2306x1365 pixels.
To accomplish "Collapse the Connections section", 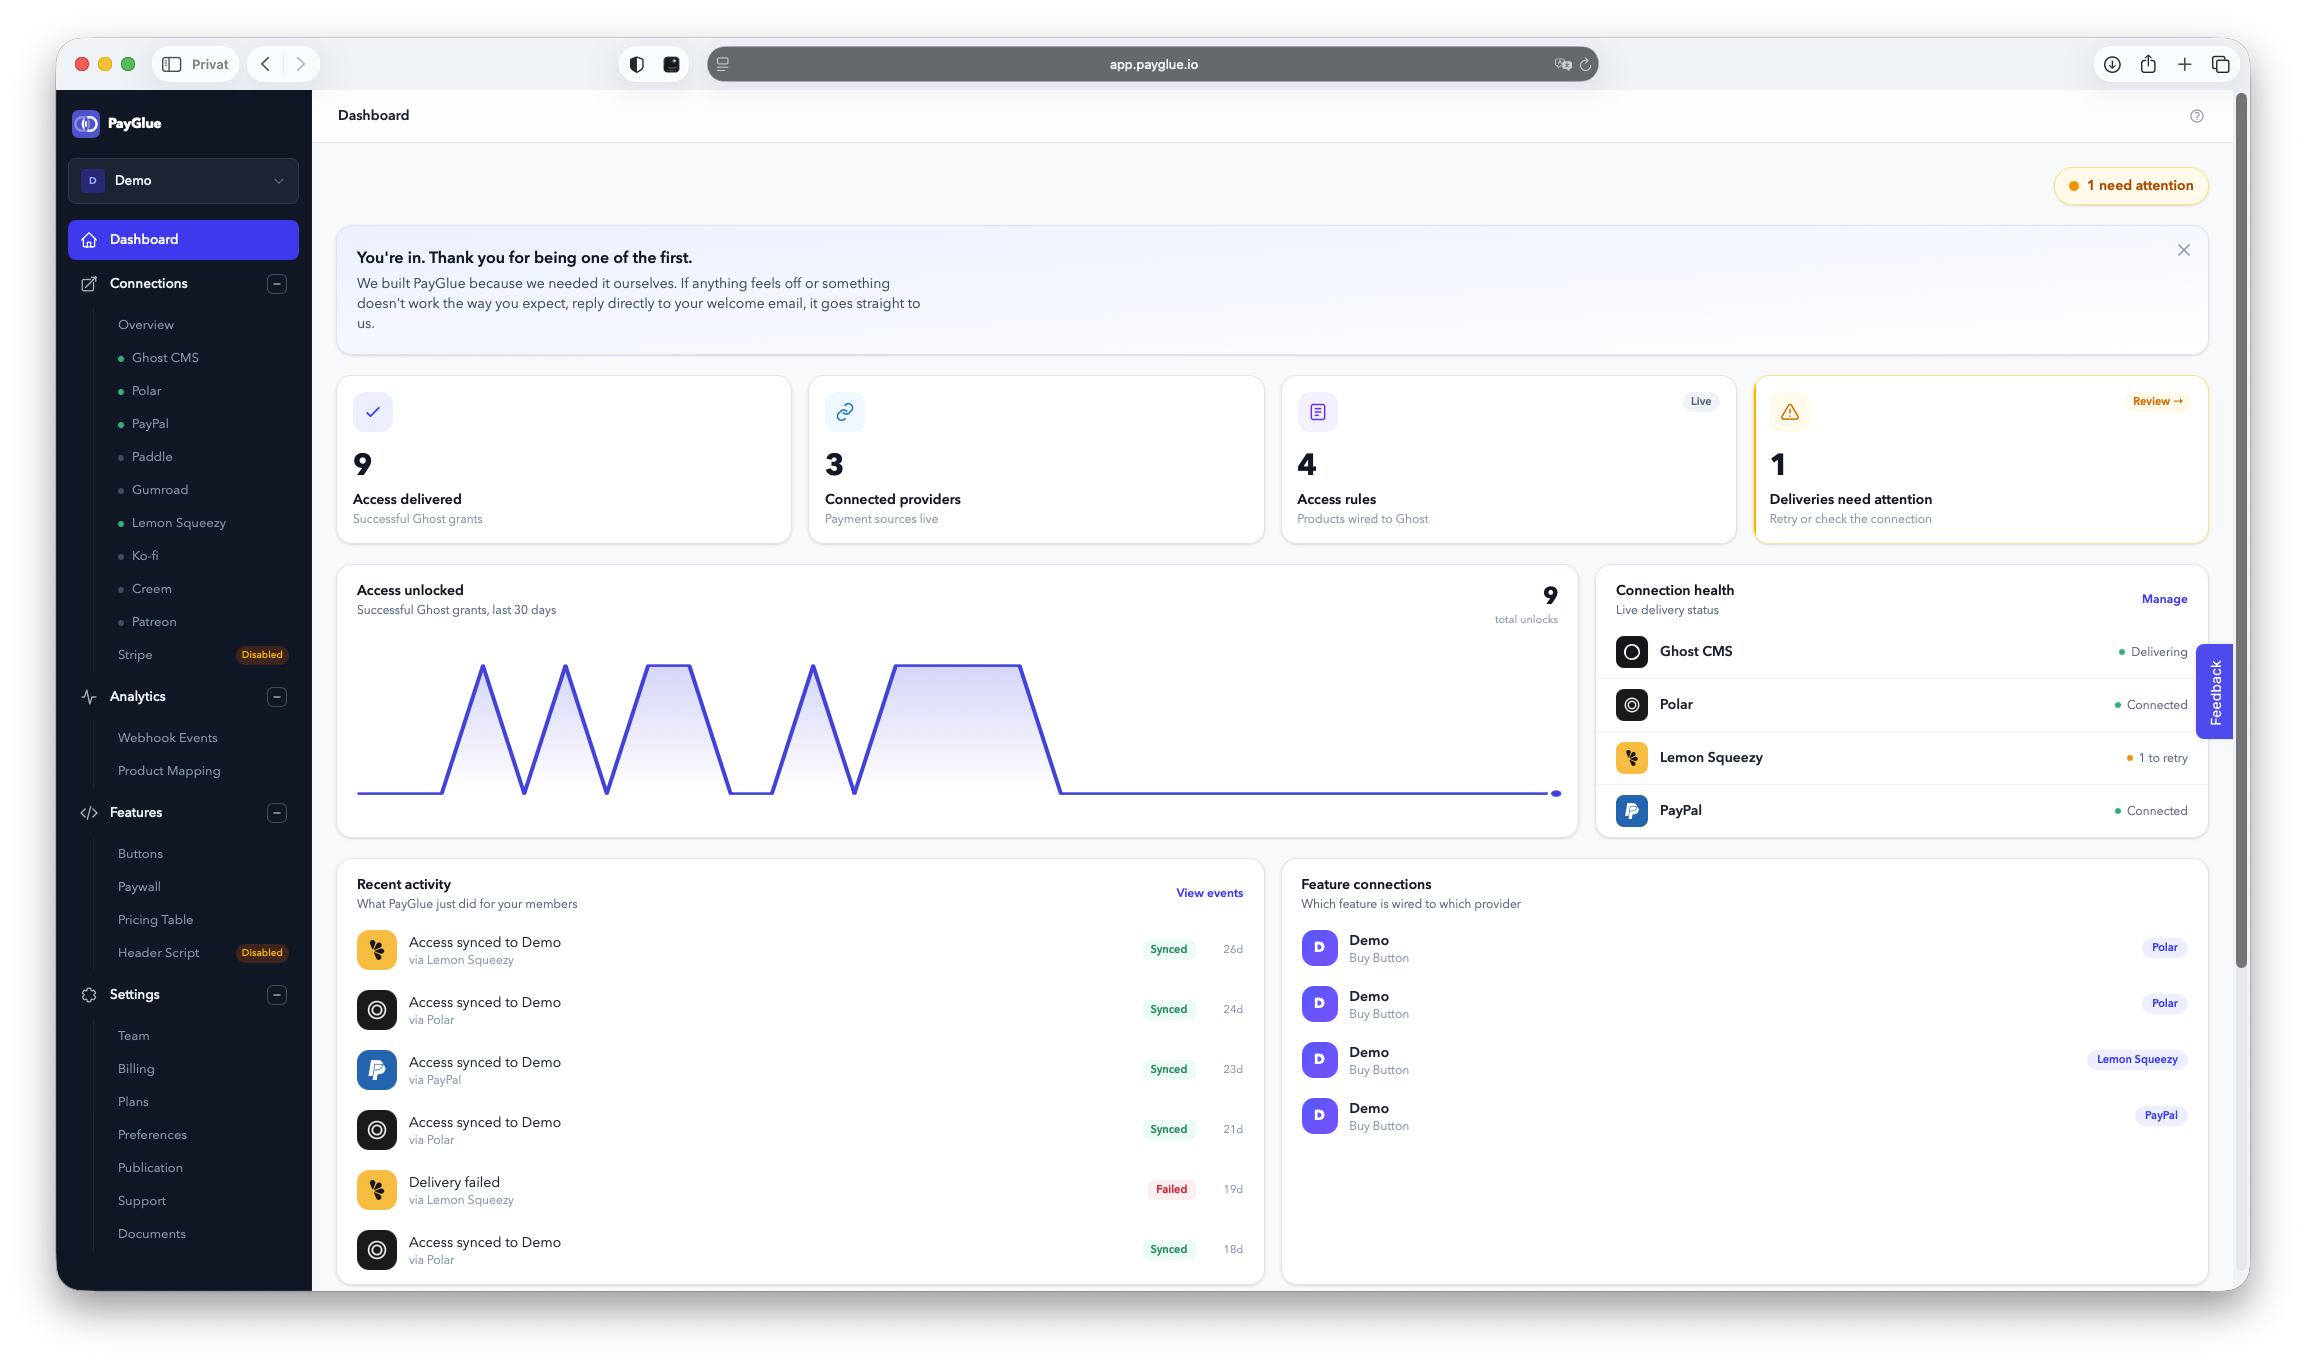I will click(x=278, y=284).
